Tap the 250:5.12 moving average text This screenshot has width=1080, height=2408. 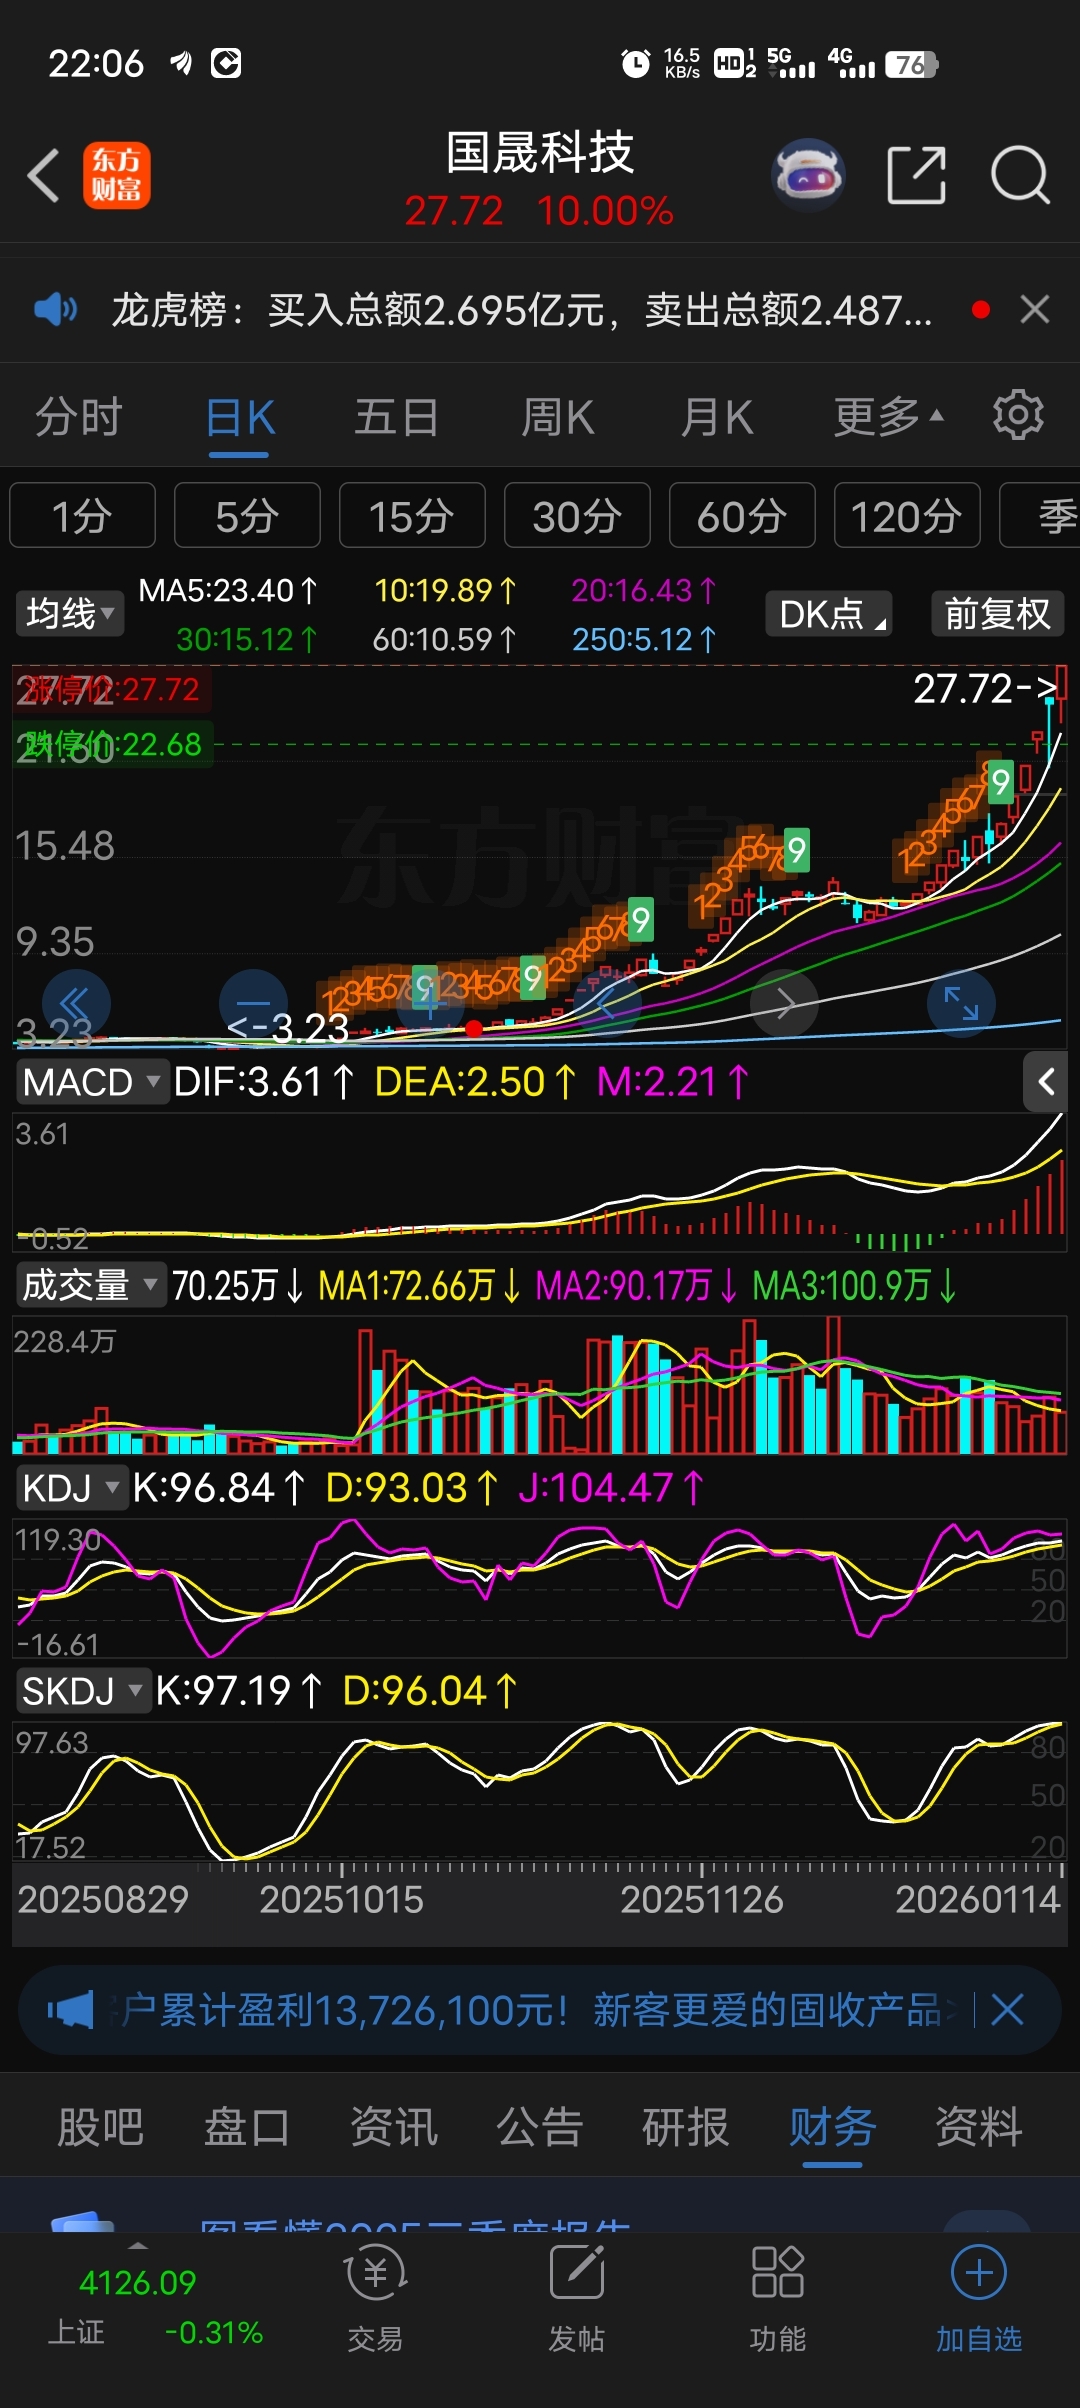coord(644,639)
